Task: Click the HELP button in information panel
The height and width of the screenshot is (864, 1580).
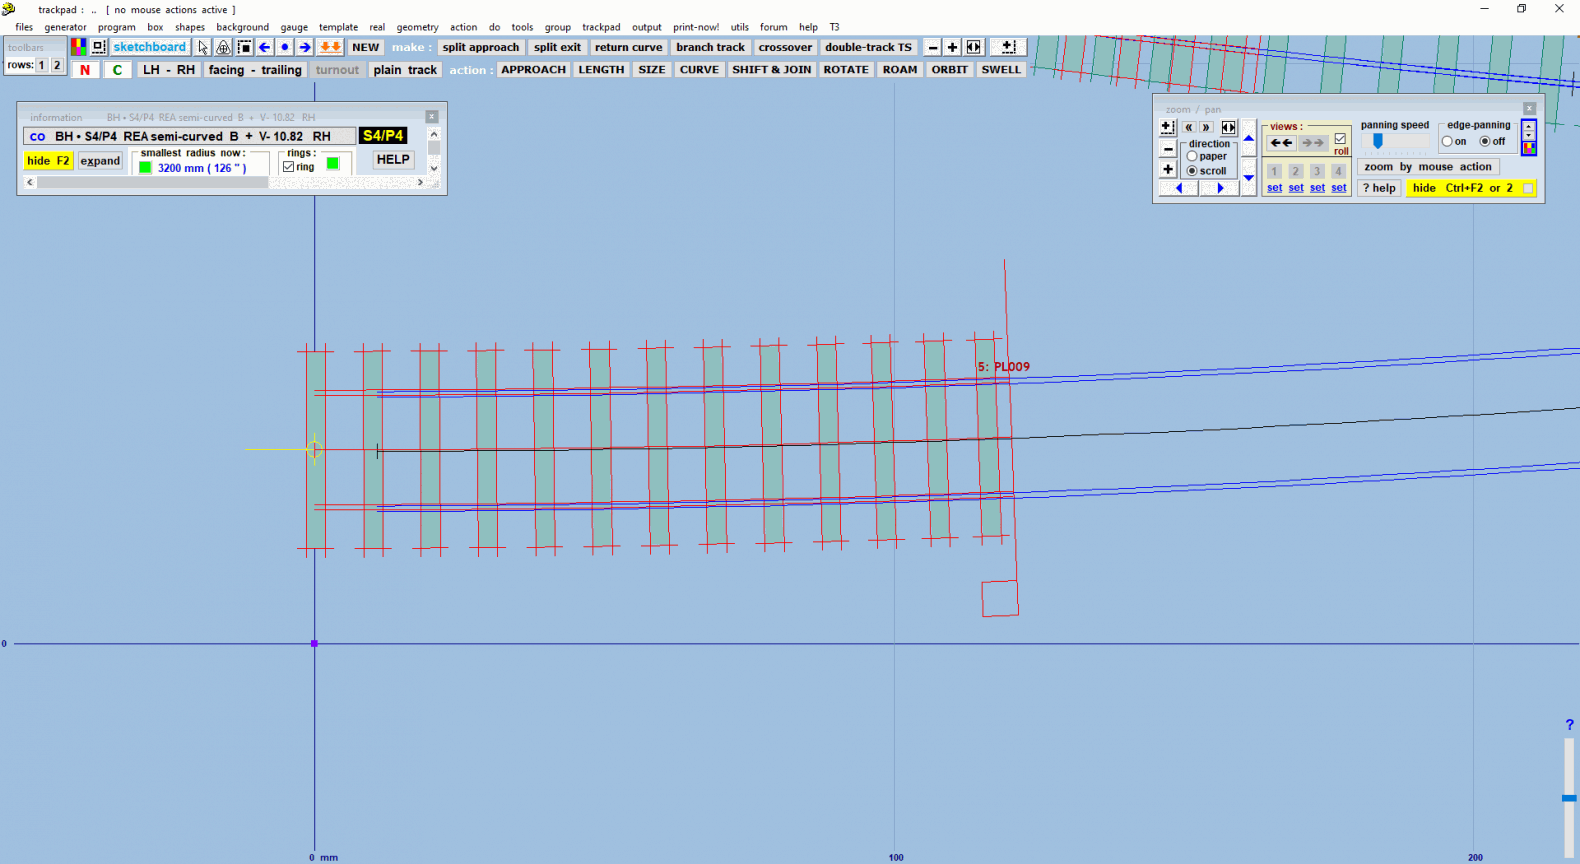Action: (x=393, y=159)
